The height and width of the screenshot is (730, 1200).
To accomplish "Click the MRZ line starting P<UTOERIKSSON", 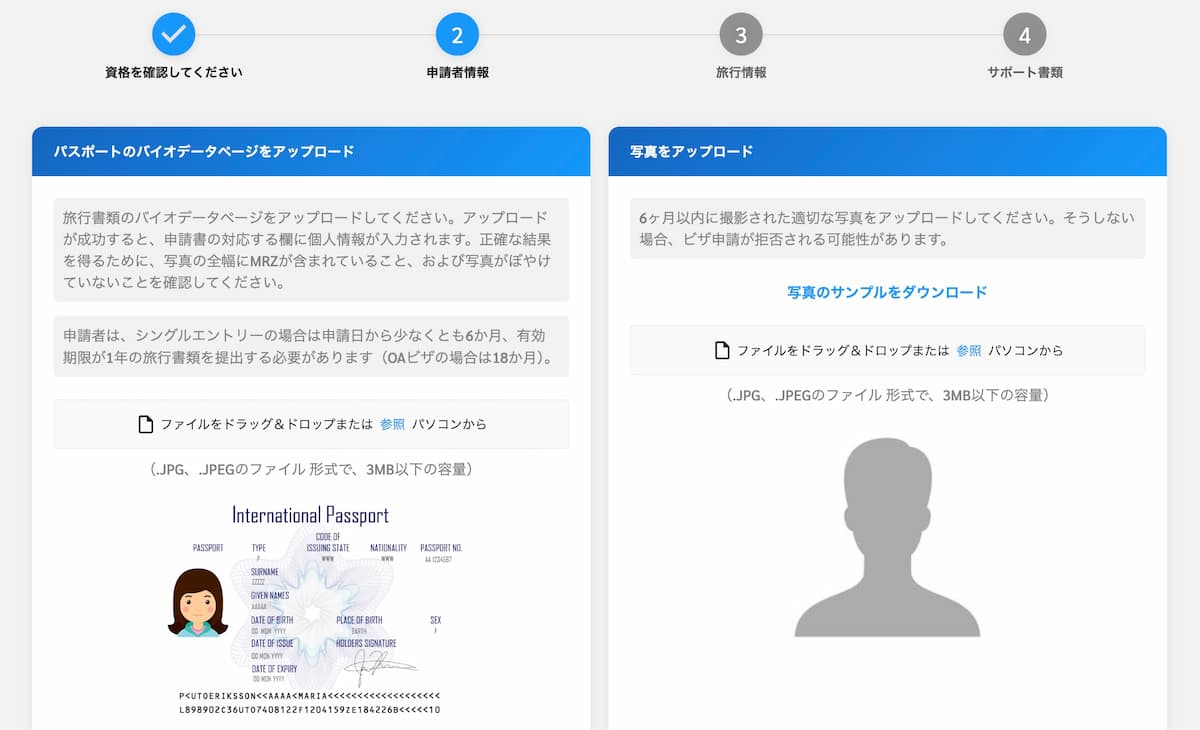I will pyautogui.click(x=309, y=695).
